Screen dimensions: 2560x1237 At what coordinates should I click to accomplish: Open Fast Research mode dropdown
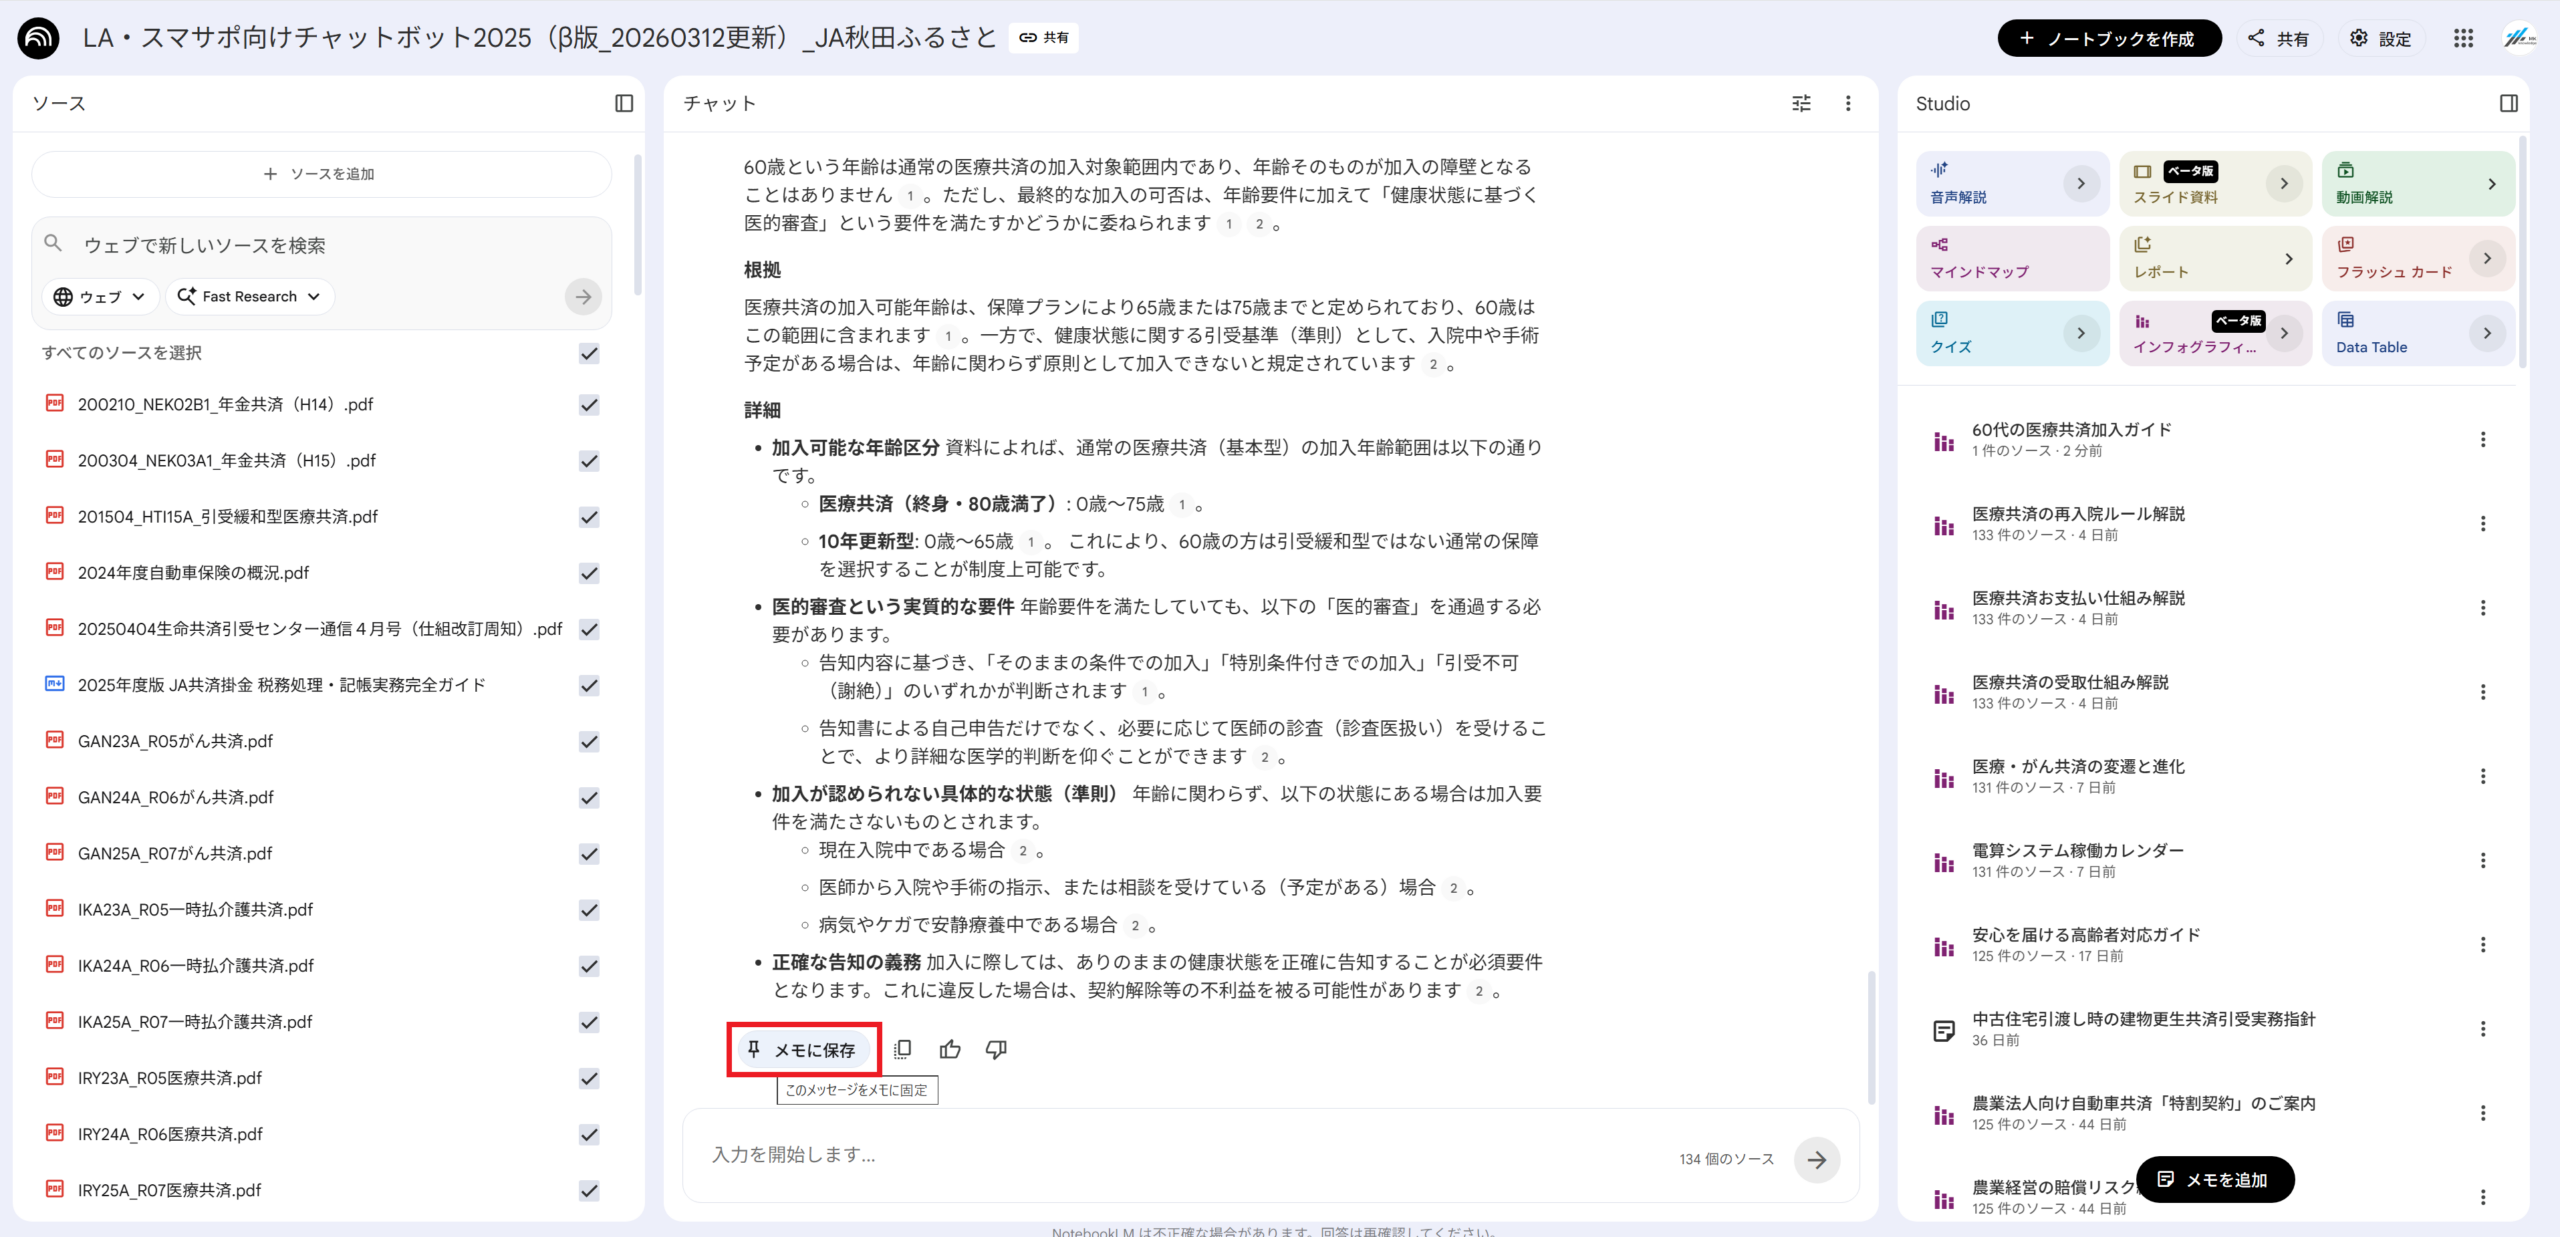(249, 296)
